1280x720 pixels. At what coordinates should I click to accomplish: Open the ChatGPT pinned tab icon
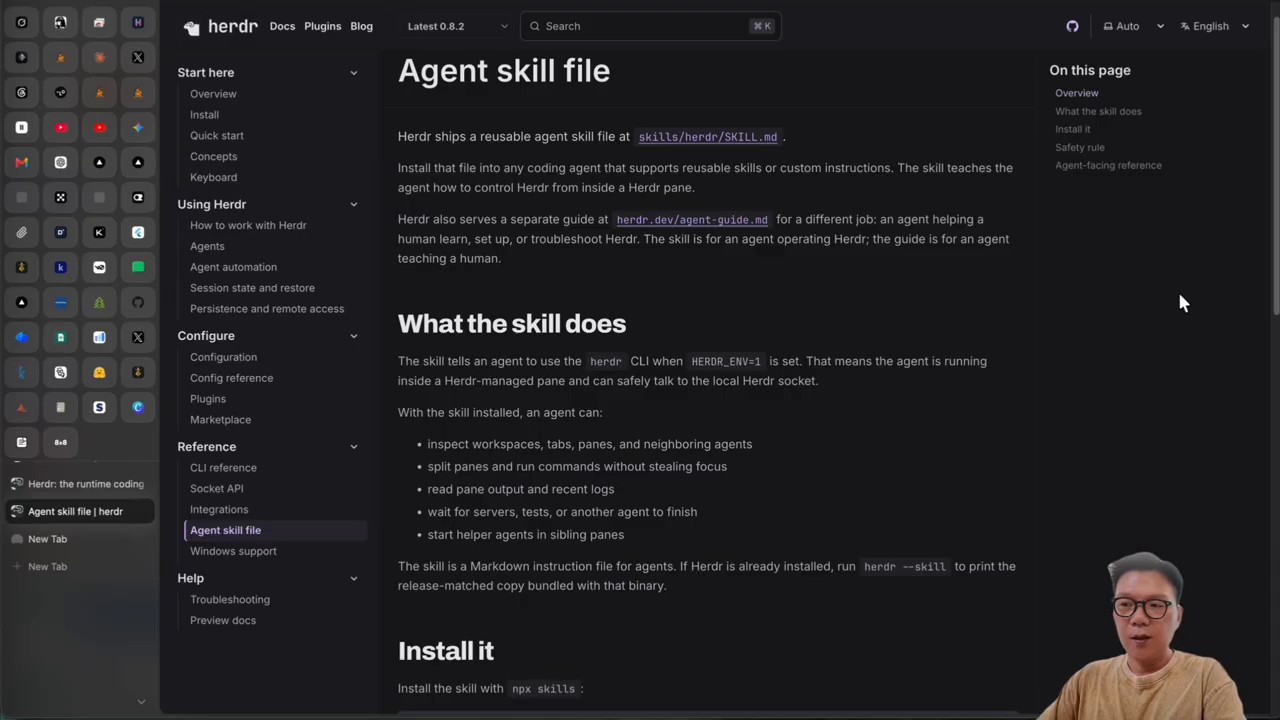61,162
